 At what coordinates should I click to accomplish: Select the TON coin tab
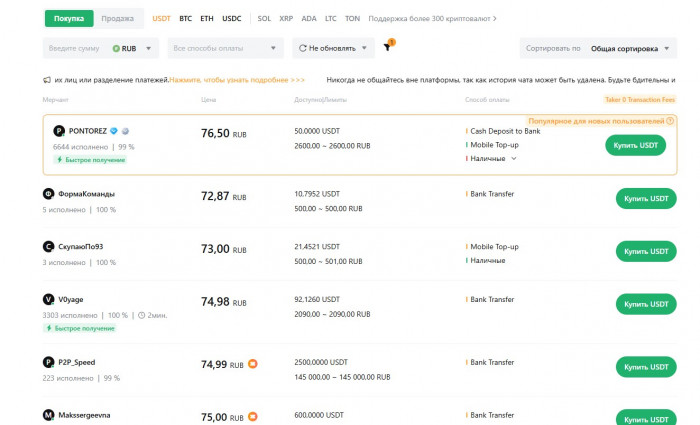pyautogui.click(x=352, y=18)
